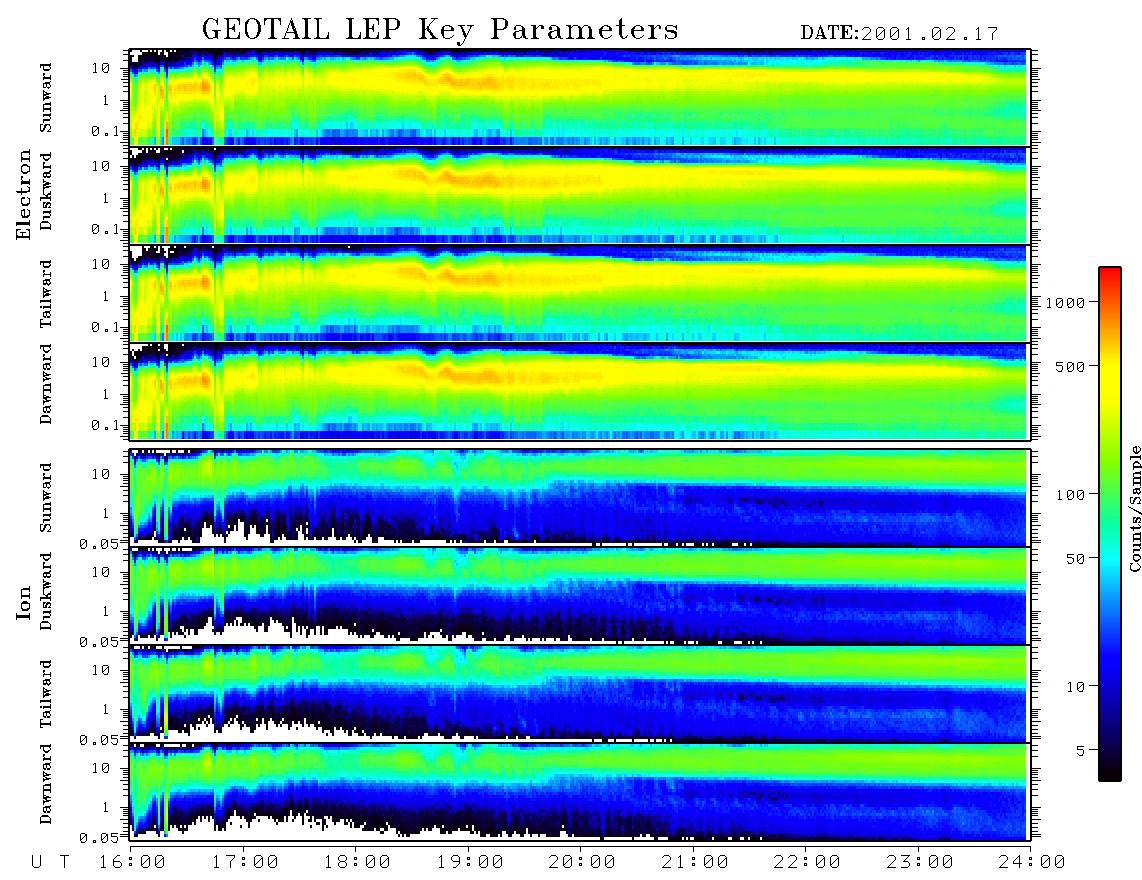Click the 'Counts/Sample' colorbar title
The width and height of the screenshot is (1142, 880).
tap(1134, 509)
